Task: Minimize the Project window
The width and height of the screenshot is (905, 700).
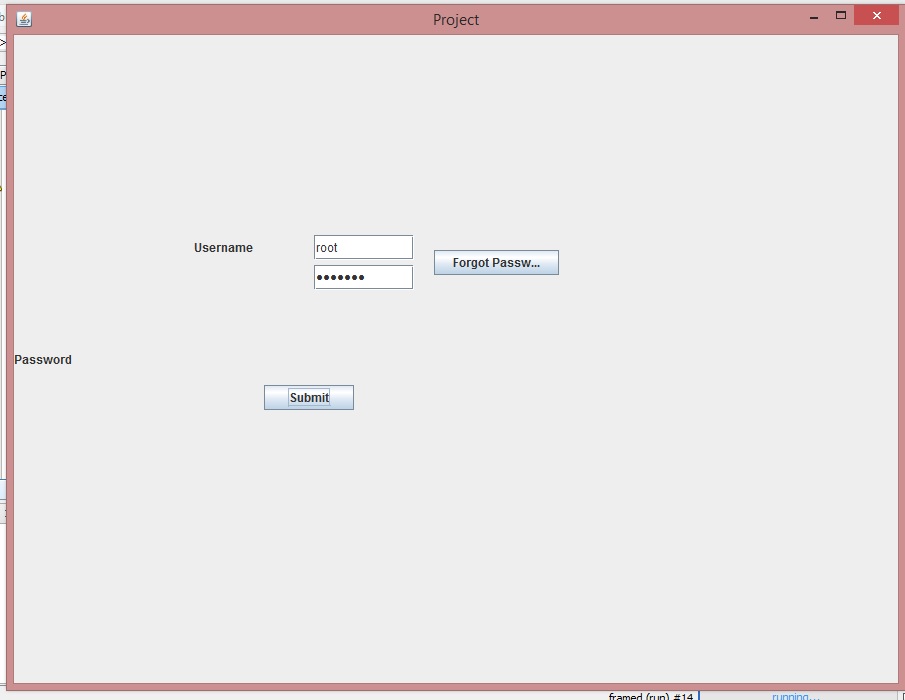Action: [814, 17]
